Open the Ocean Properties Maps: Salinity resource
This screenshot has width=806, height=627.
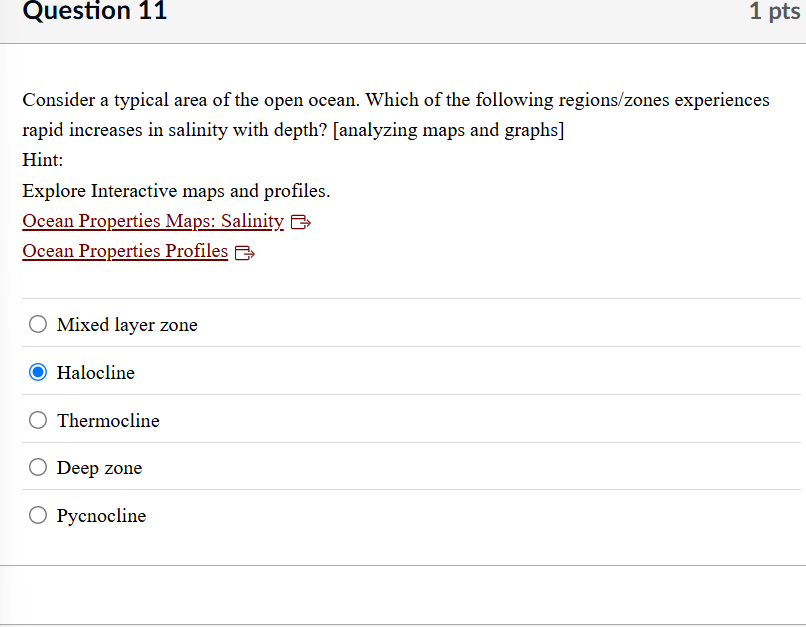pyautogui.click(x=152, y=221)
